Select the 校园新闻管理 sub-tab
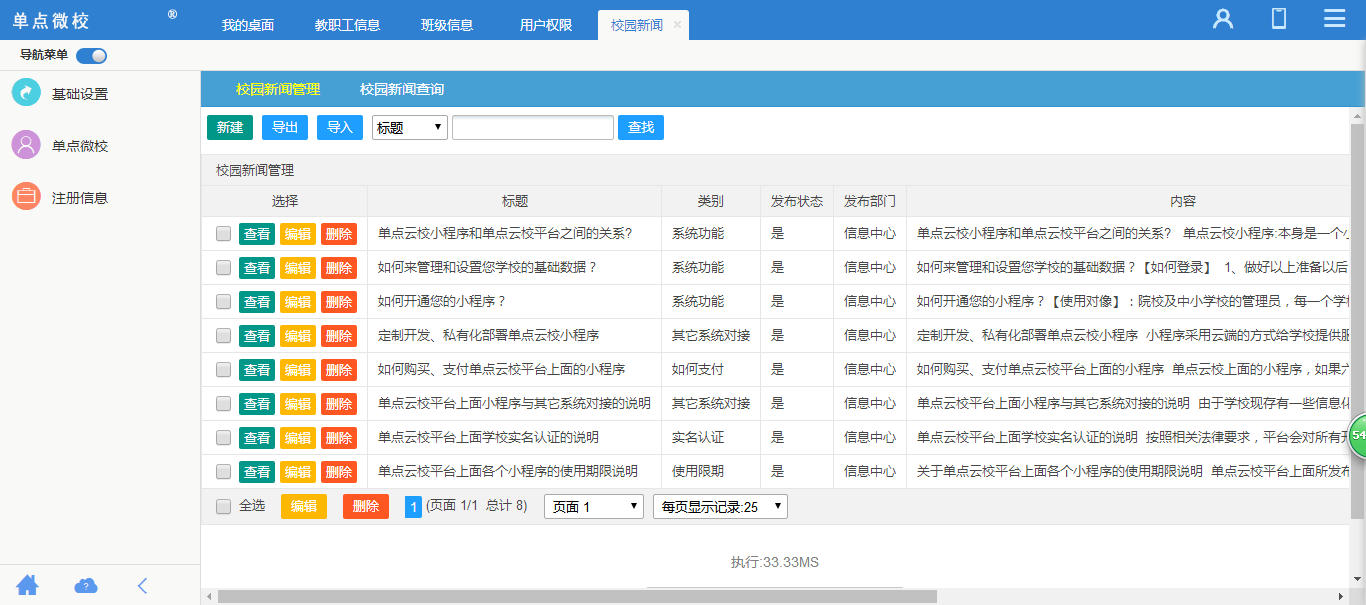The height and width of the screenshot is (605, 1366). tap(278, 89)
